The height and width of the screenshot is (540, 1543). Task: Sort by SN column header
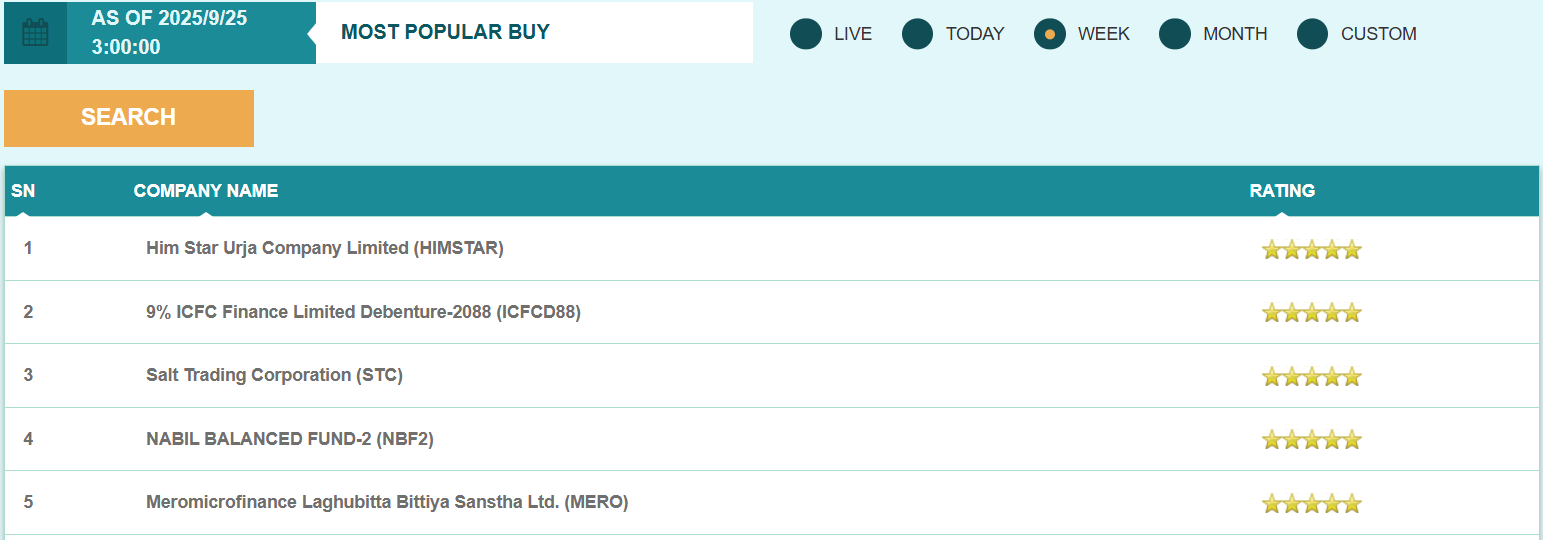point(23,191)
